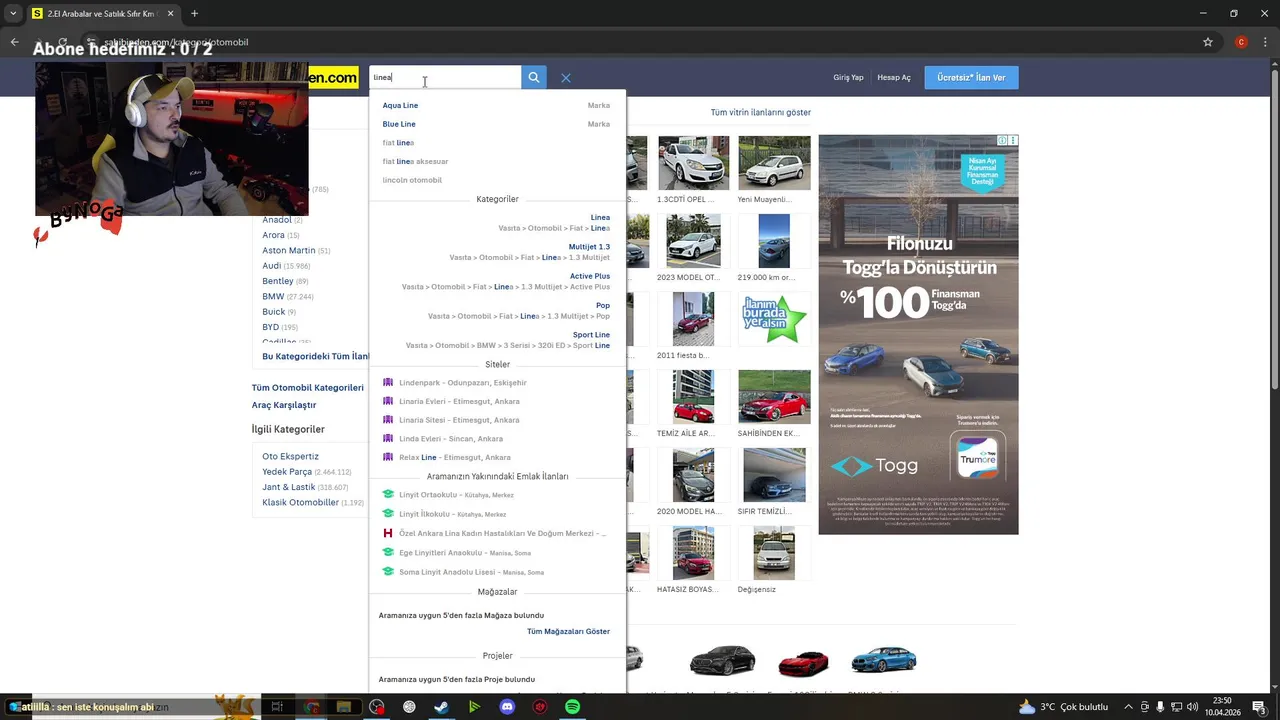Open the weather widget in taskbar

tap(1063, 707)
